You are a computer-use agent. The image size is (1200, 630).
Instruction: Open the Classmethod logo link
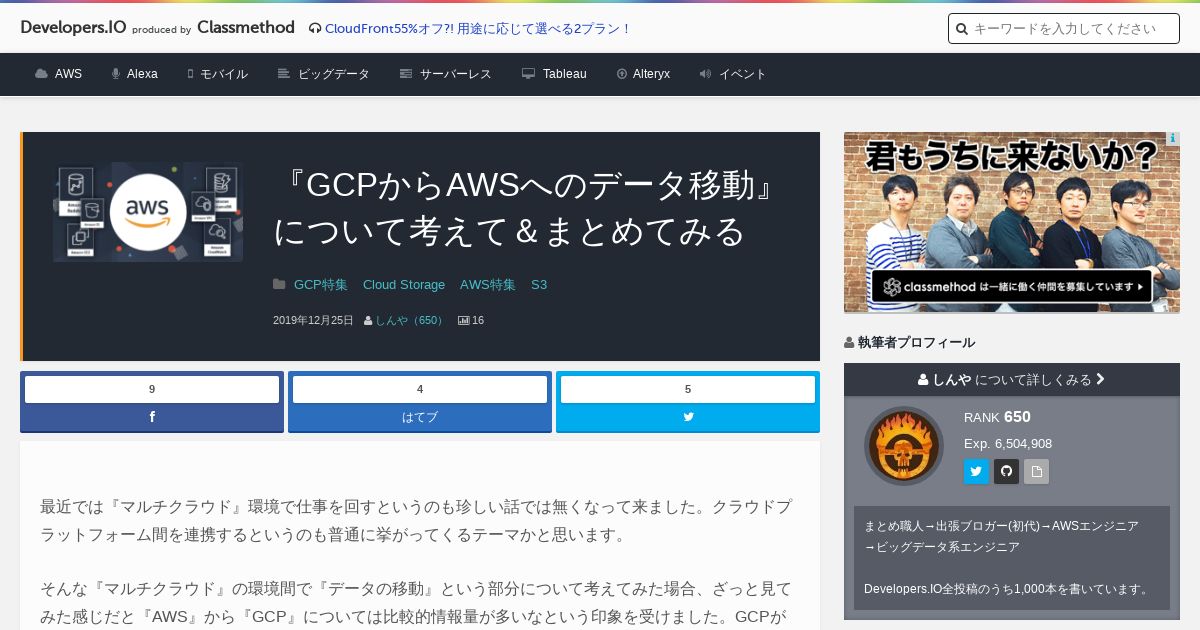pos(246,27)
